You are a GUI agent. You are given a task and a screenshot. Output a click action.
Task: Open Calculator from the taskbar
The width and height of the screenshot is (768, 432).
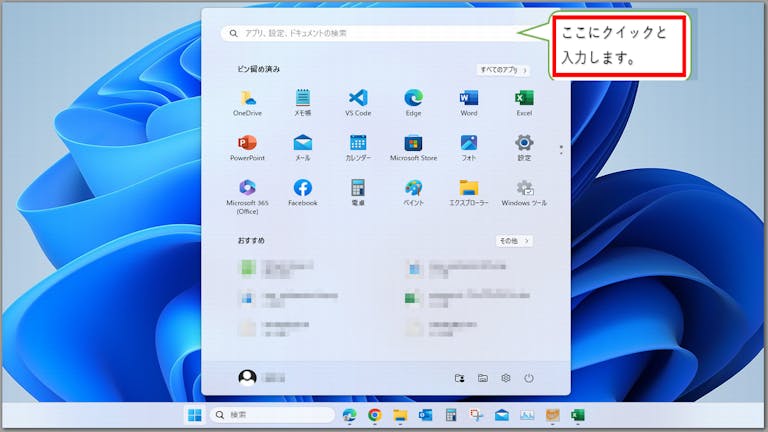click(x=451, y=415)
